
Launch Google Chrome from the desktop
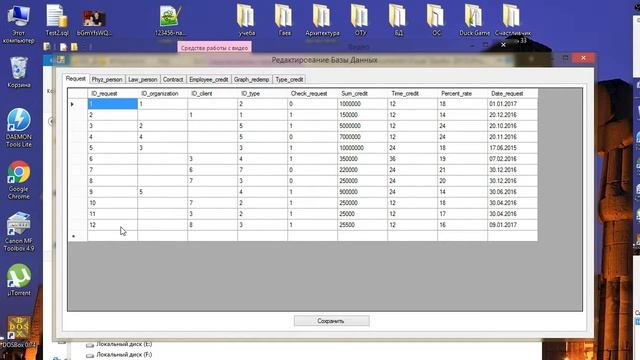click(x=19, y=180)
